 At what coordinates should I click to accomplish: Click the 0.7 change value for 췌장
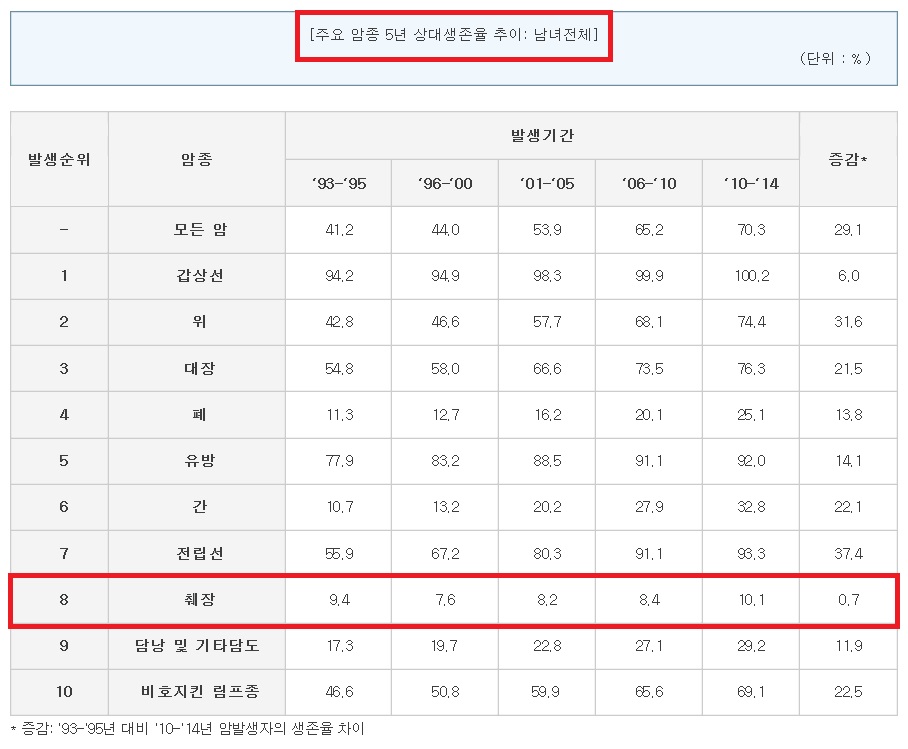click(x=848, y=600)
